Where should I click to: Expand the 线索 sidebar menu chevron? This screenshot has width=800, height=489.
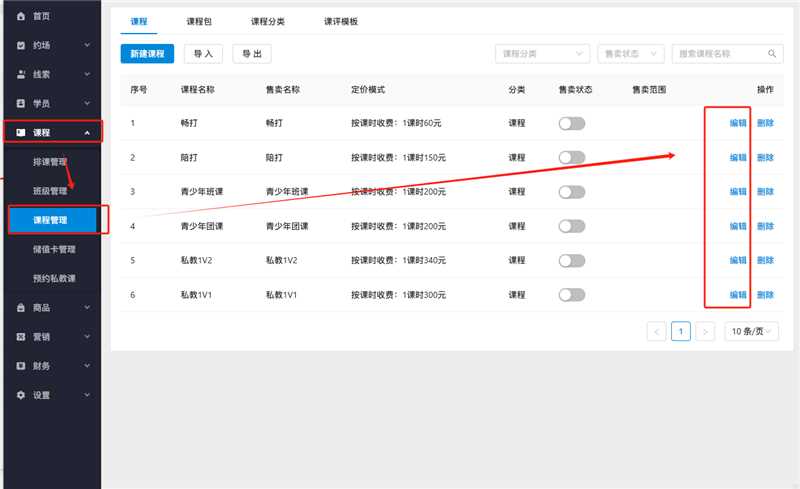click(87, 75)
